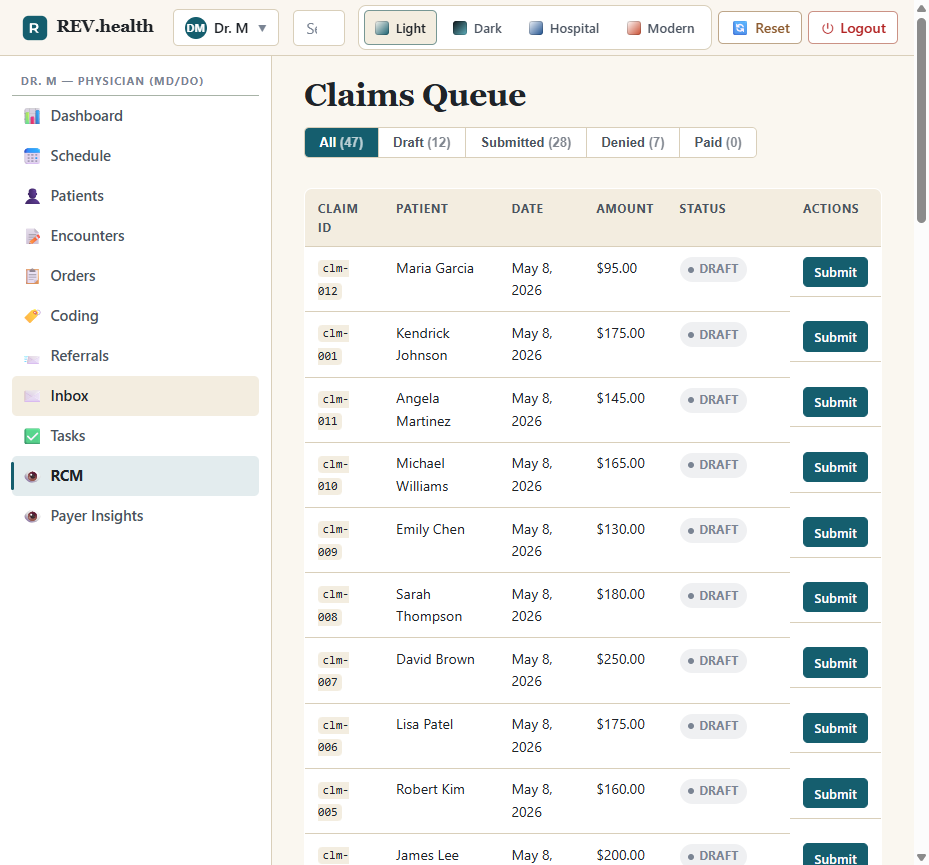Click the scrollbar down arrow
This screenshot has height=865, width=929.
pyautogui.click(x=921, y=857)
